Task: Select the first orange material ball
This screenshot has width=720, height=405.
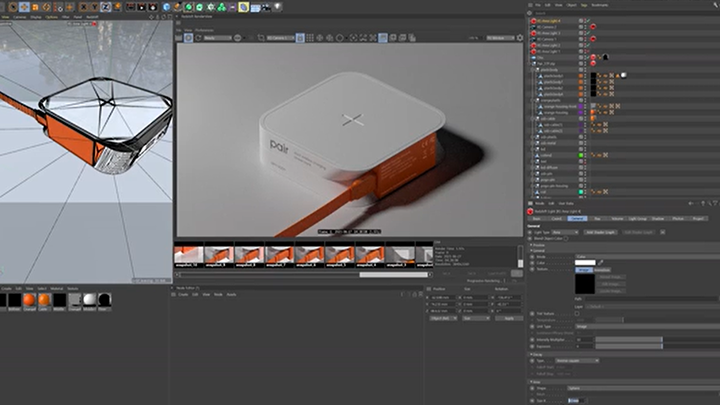Action: coord(29,300)
